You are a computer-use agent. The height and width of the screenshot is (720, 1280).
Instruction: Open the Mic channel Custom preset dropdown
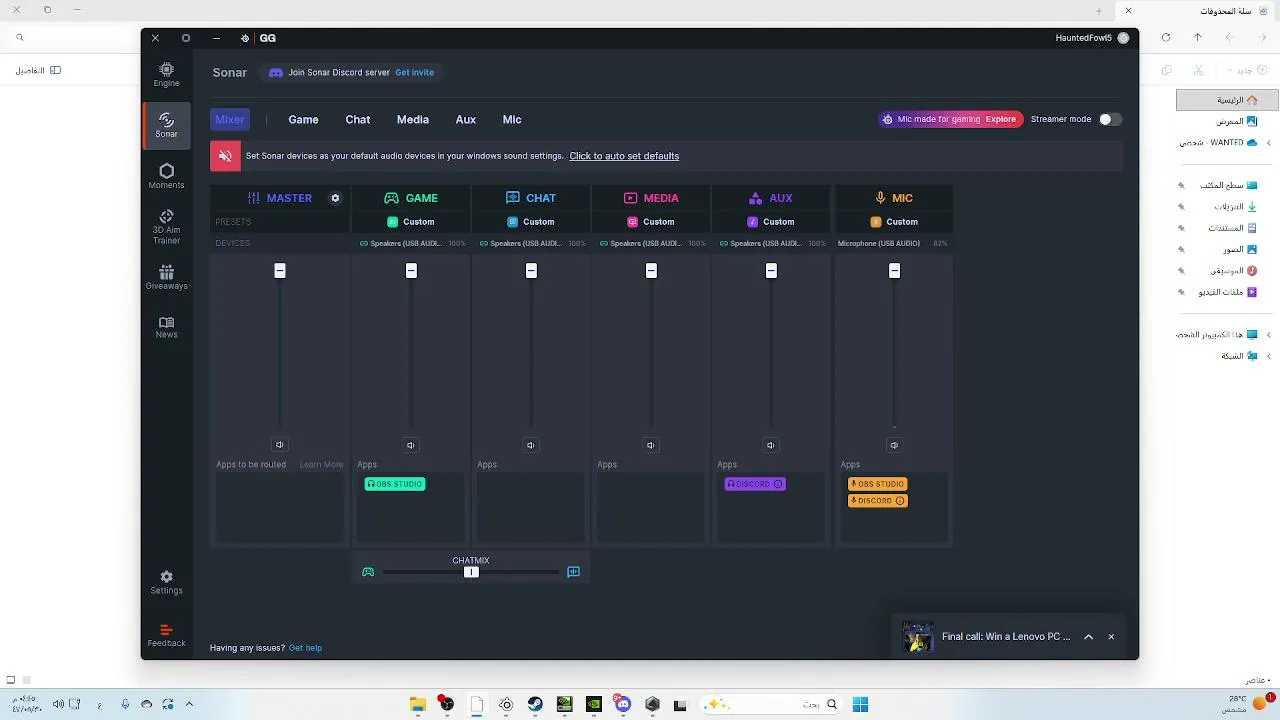point(894,222)
